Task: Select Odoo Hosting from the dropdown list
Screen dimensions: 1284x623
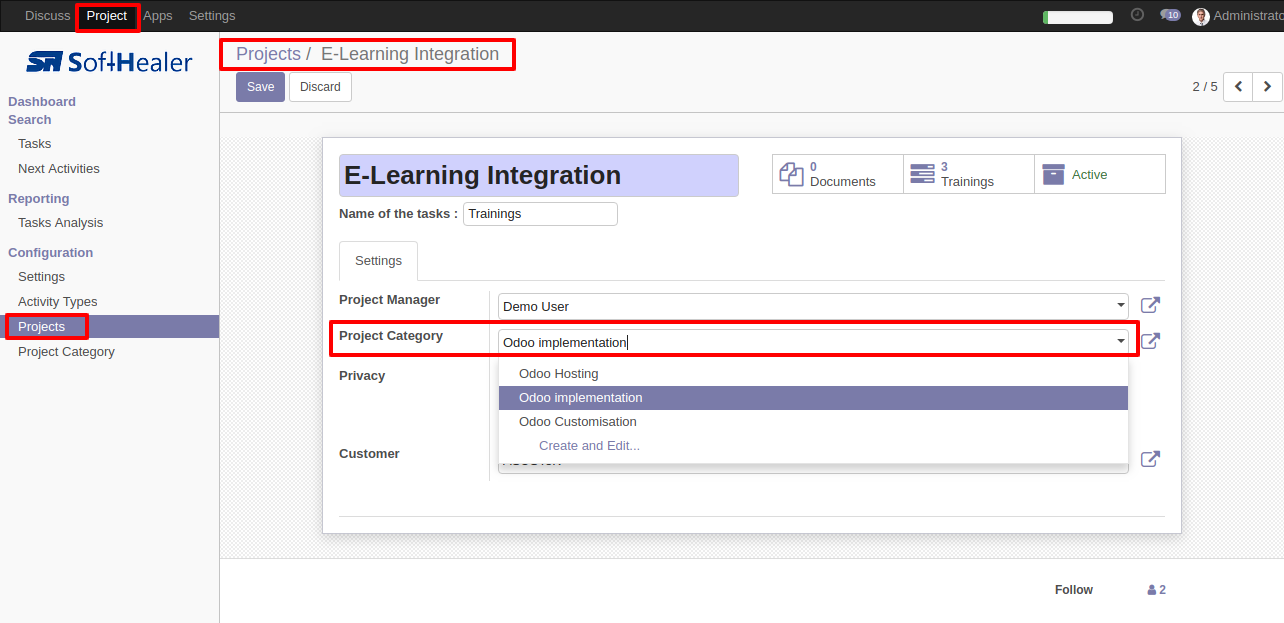Action: [x=813, y=374]
